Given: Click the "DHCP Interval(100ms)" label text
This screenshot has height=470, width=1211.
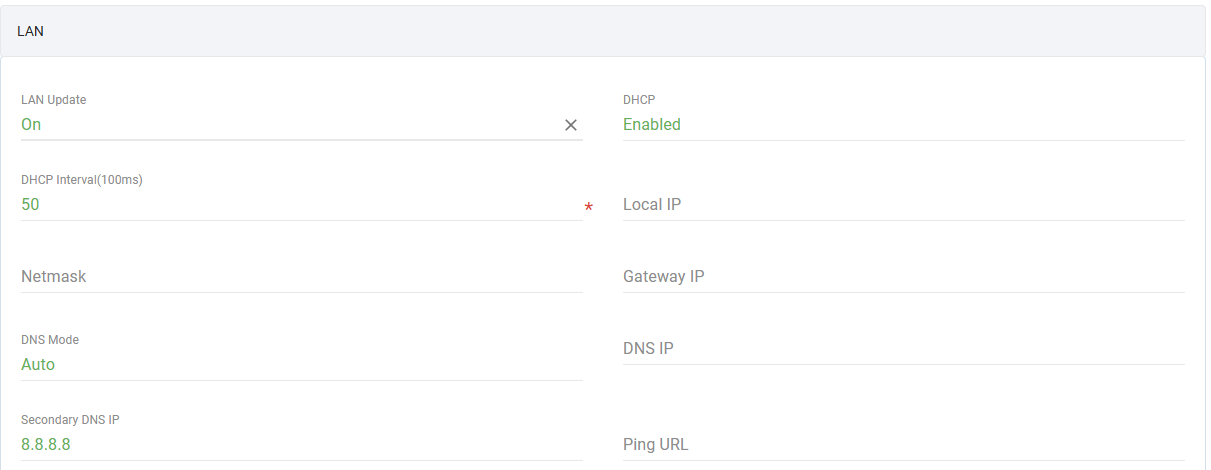Looking at the screenshot, I should click(x=82, y=180).
